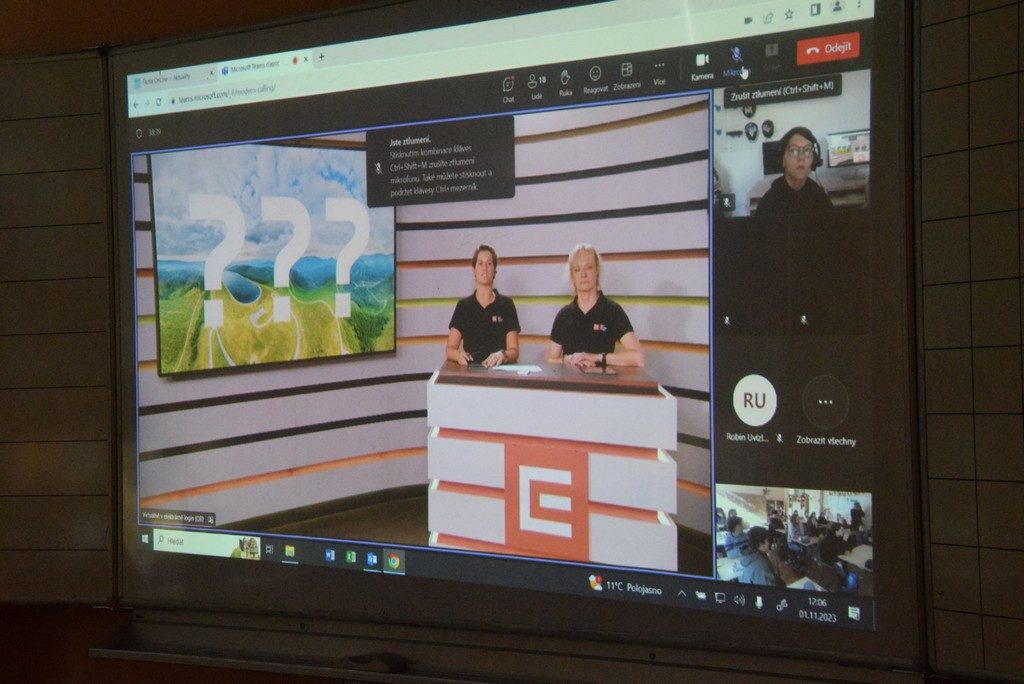Click the Hledat taskbar search box

pos(207,544)
